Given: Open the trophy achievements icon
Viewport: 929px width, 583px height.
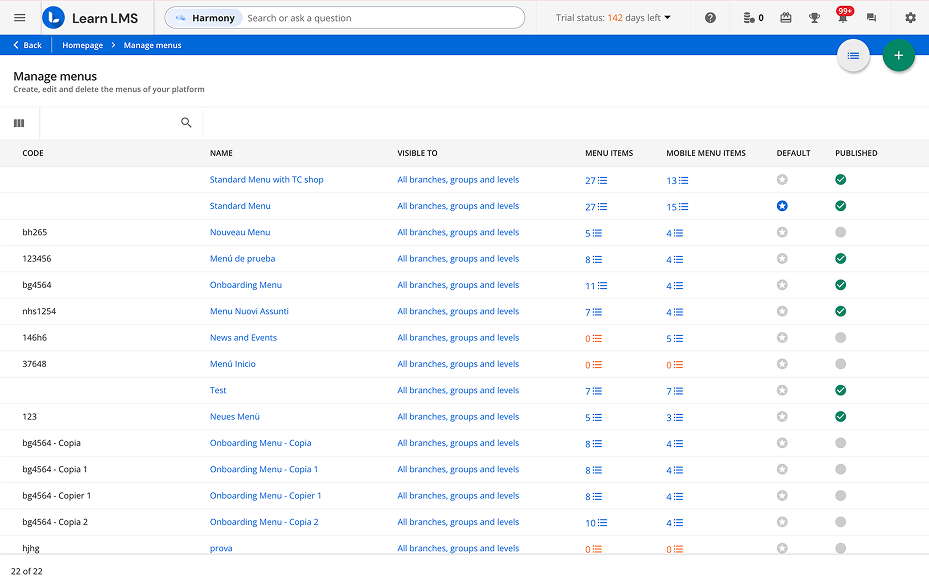Looking at the screenshot, I should [815, 18].
